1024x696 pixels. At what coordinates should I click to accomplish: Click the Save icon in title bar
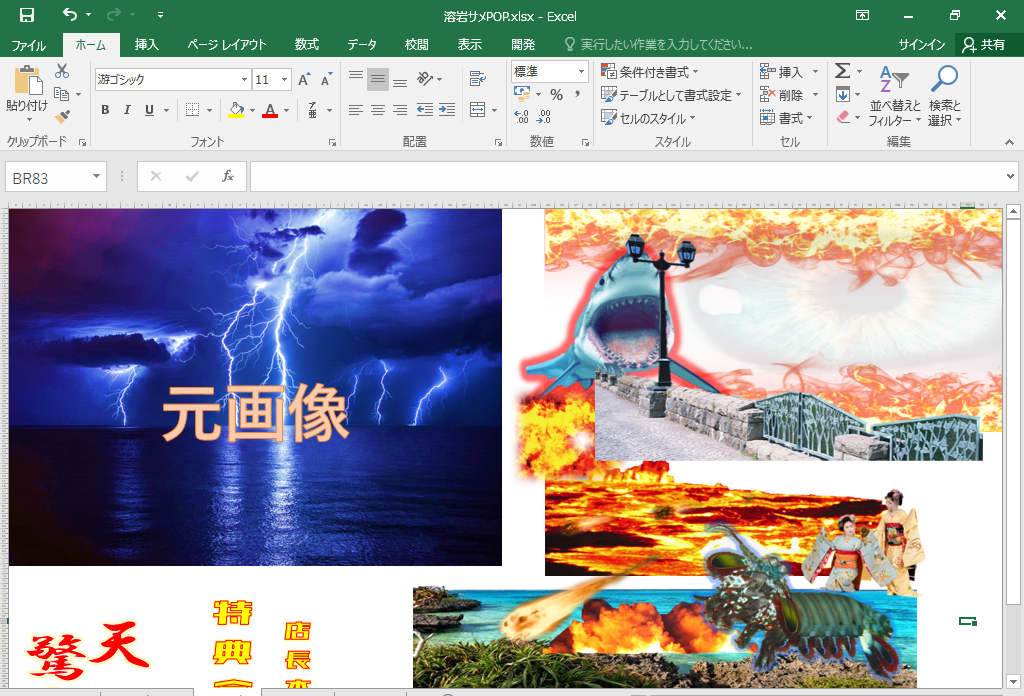[x=26, y=15]
